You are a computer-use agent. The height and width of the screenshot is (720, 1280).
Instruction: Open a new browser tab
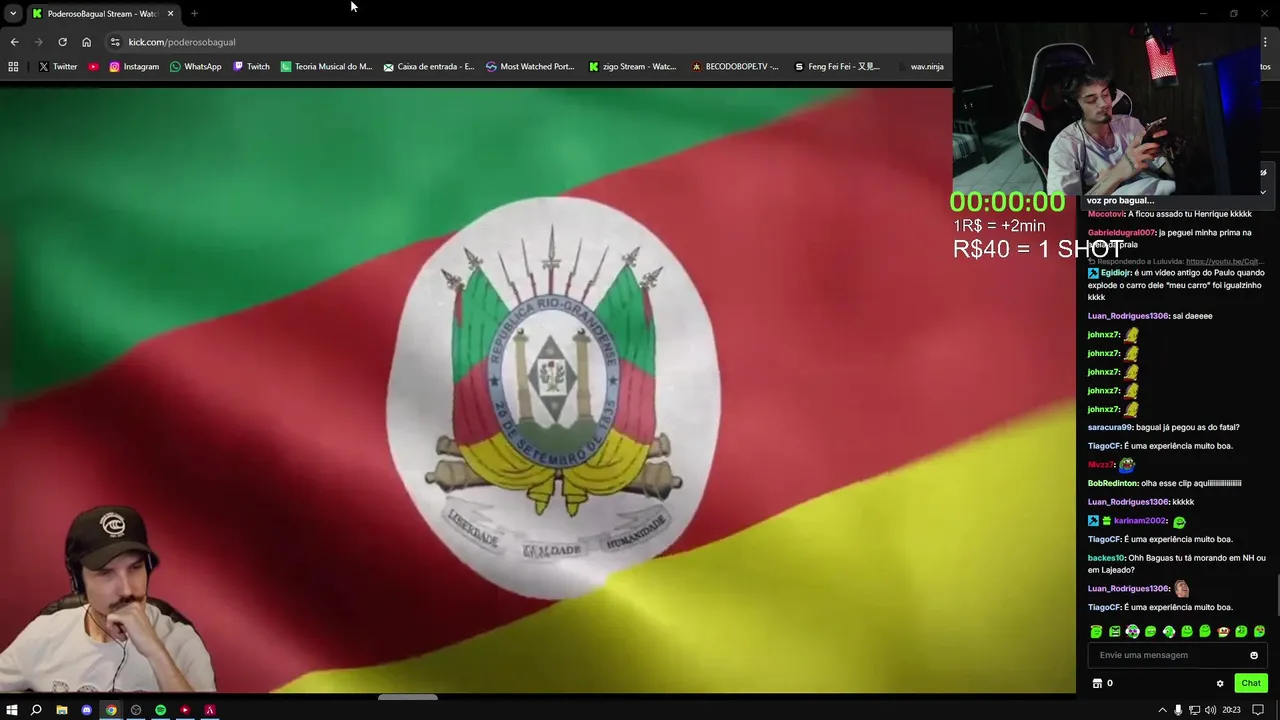coord(194,13)
